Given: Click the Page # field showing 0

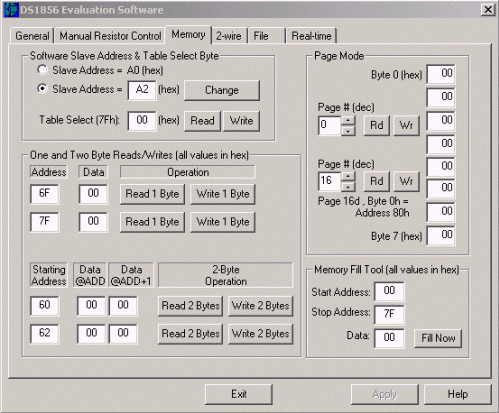Looking at the screenshot, I should coord(329,125).
